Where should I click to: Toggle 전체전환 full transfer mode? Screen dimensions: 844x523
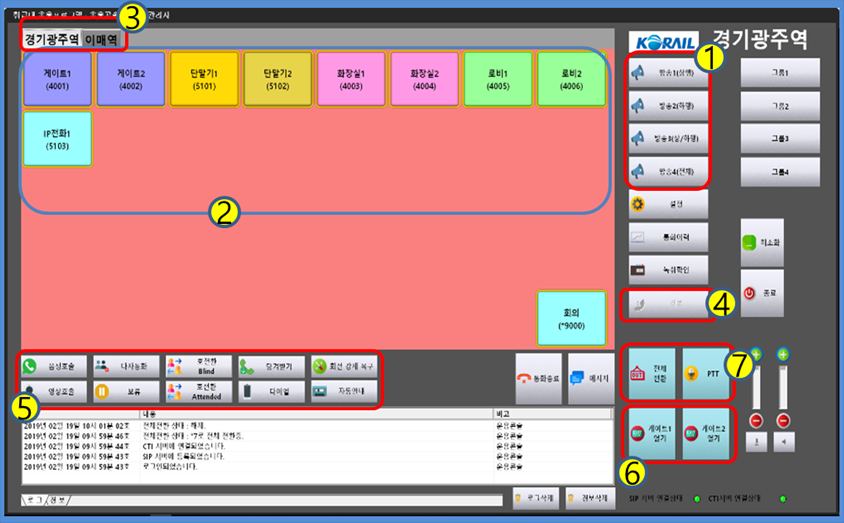pyautogui.click(x=650, y=373)
